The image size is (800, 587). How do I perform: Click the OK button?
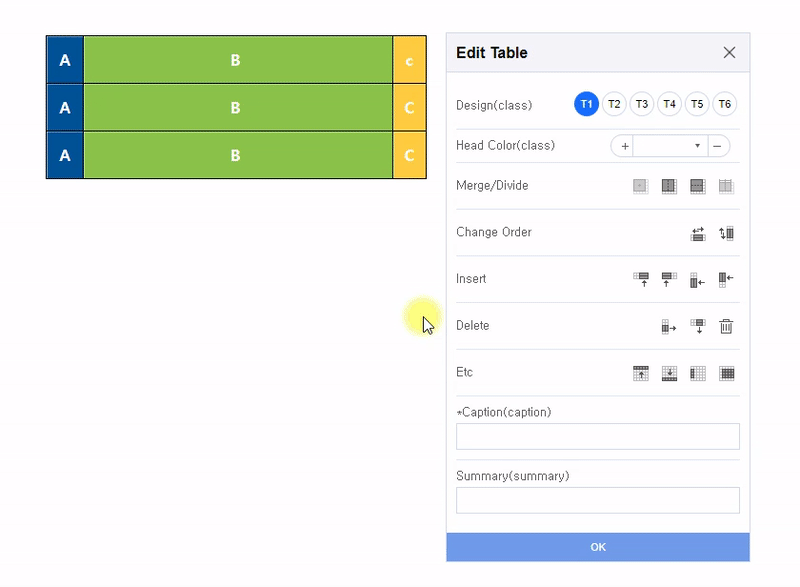tap(598, 547)
